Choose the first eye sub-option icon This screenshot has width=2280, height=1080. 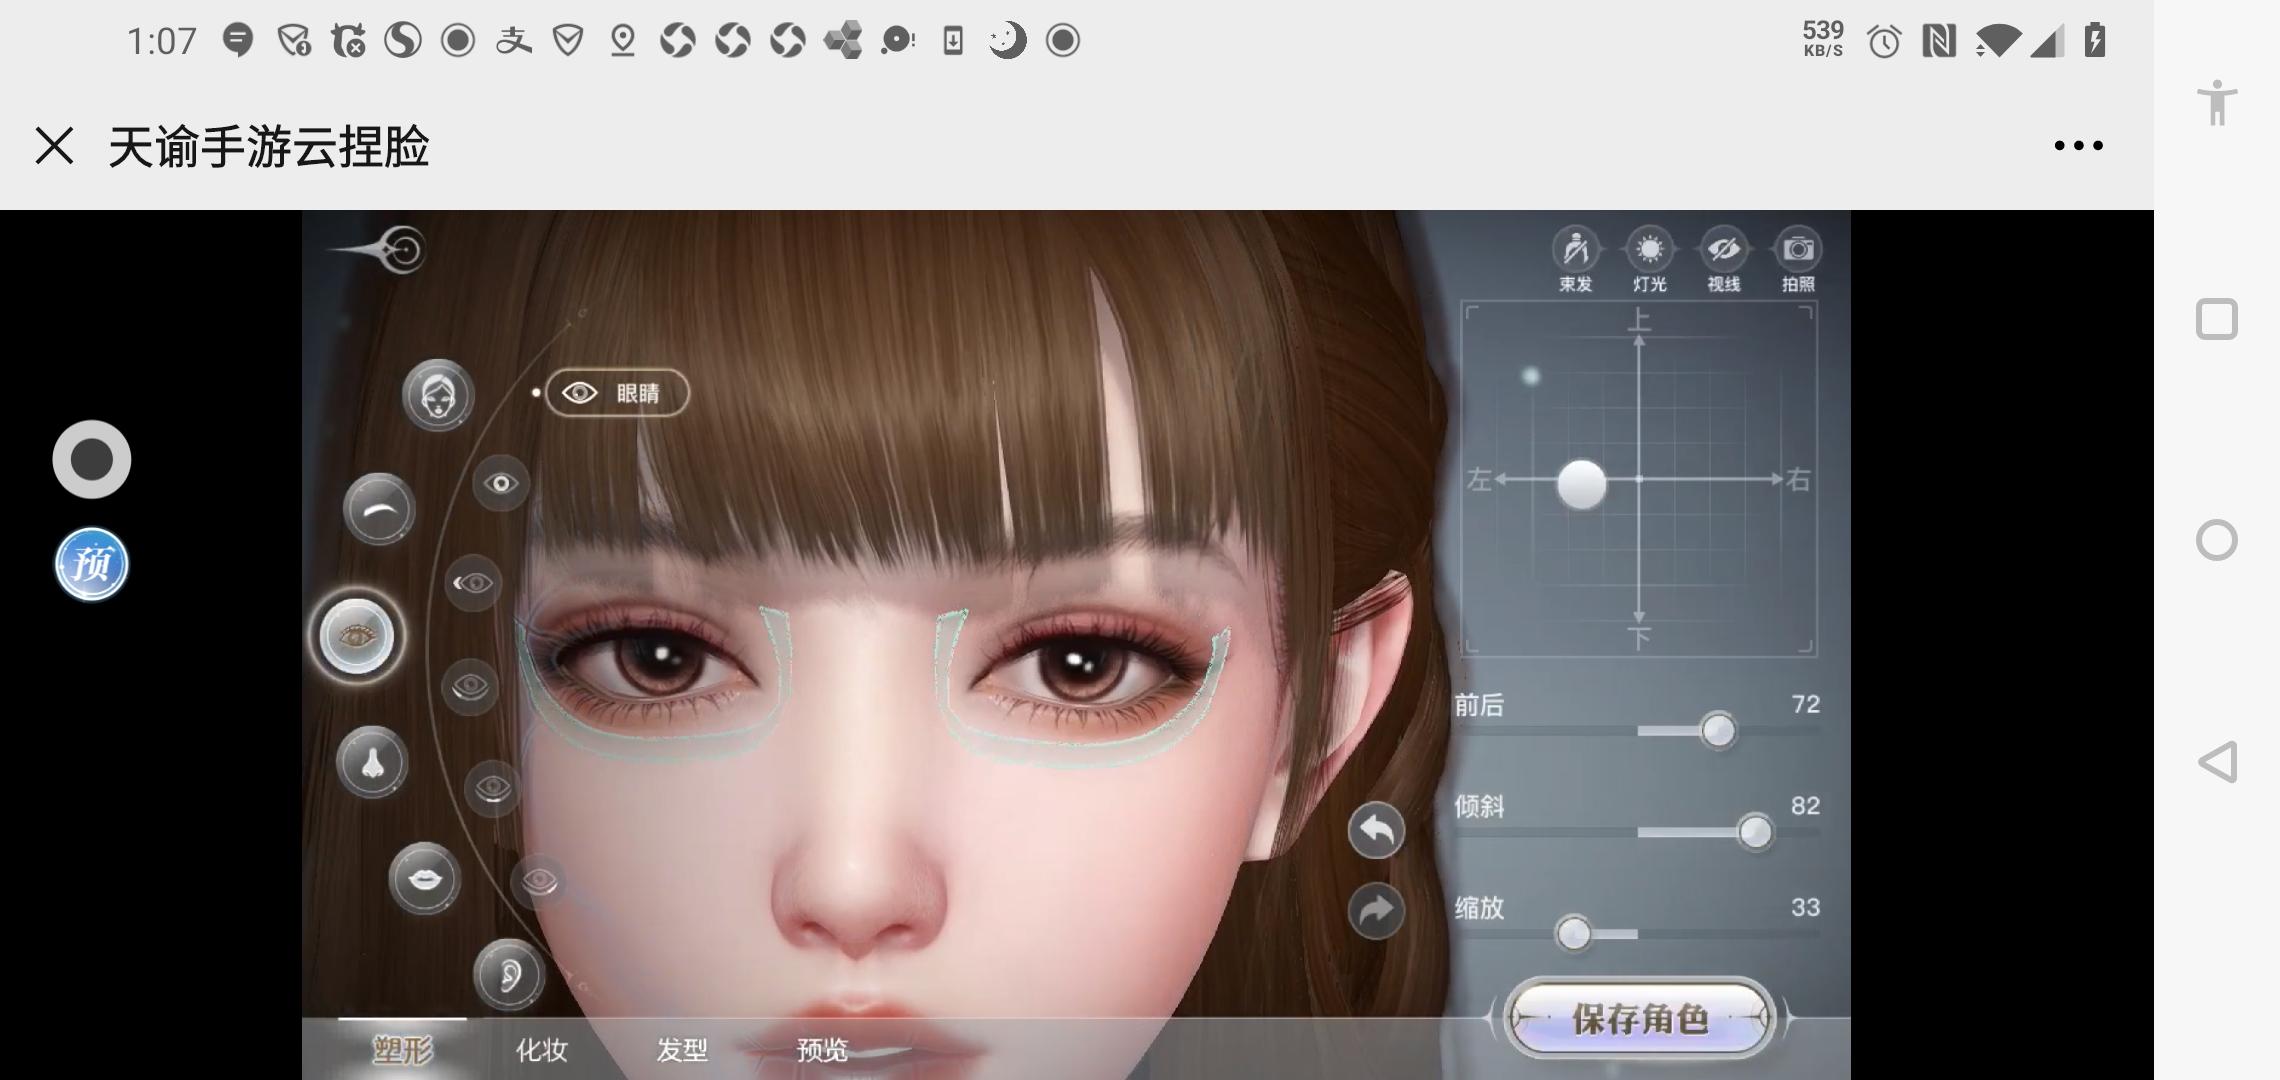[x=501, y=484]
